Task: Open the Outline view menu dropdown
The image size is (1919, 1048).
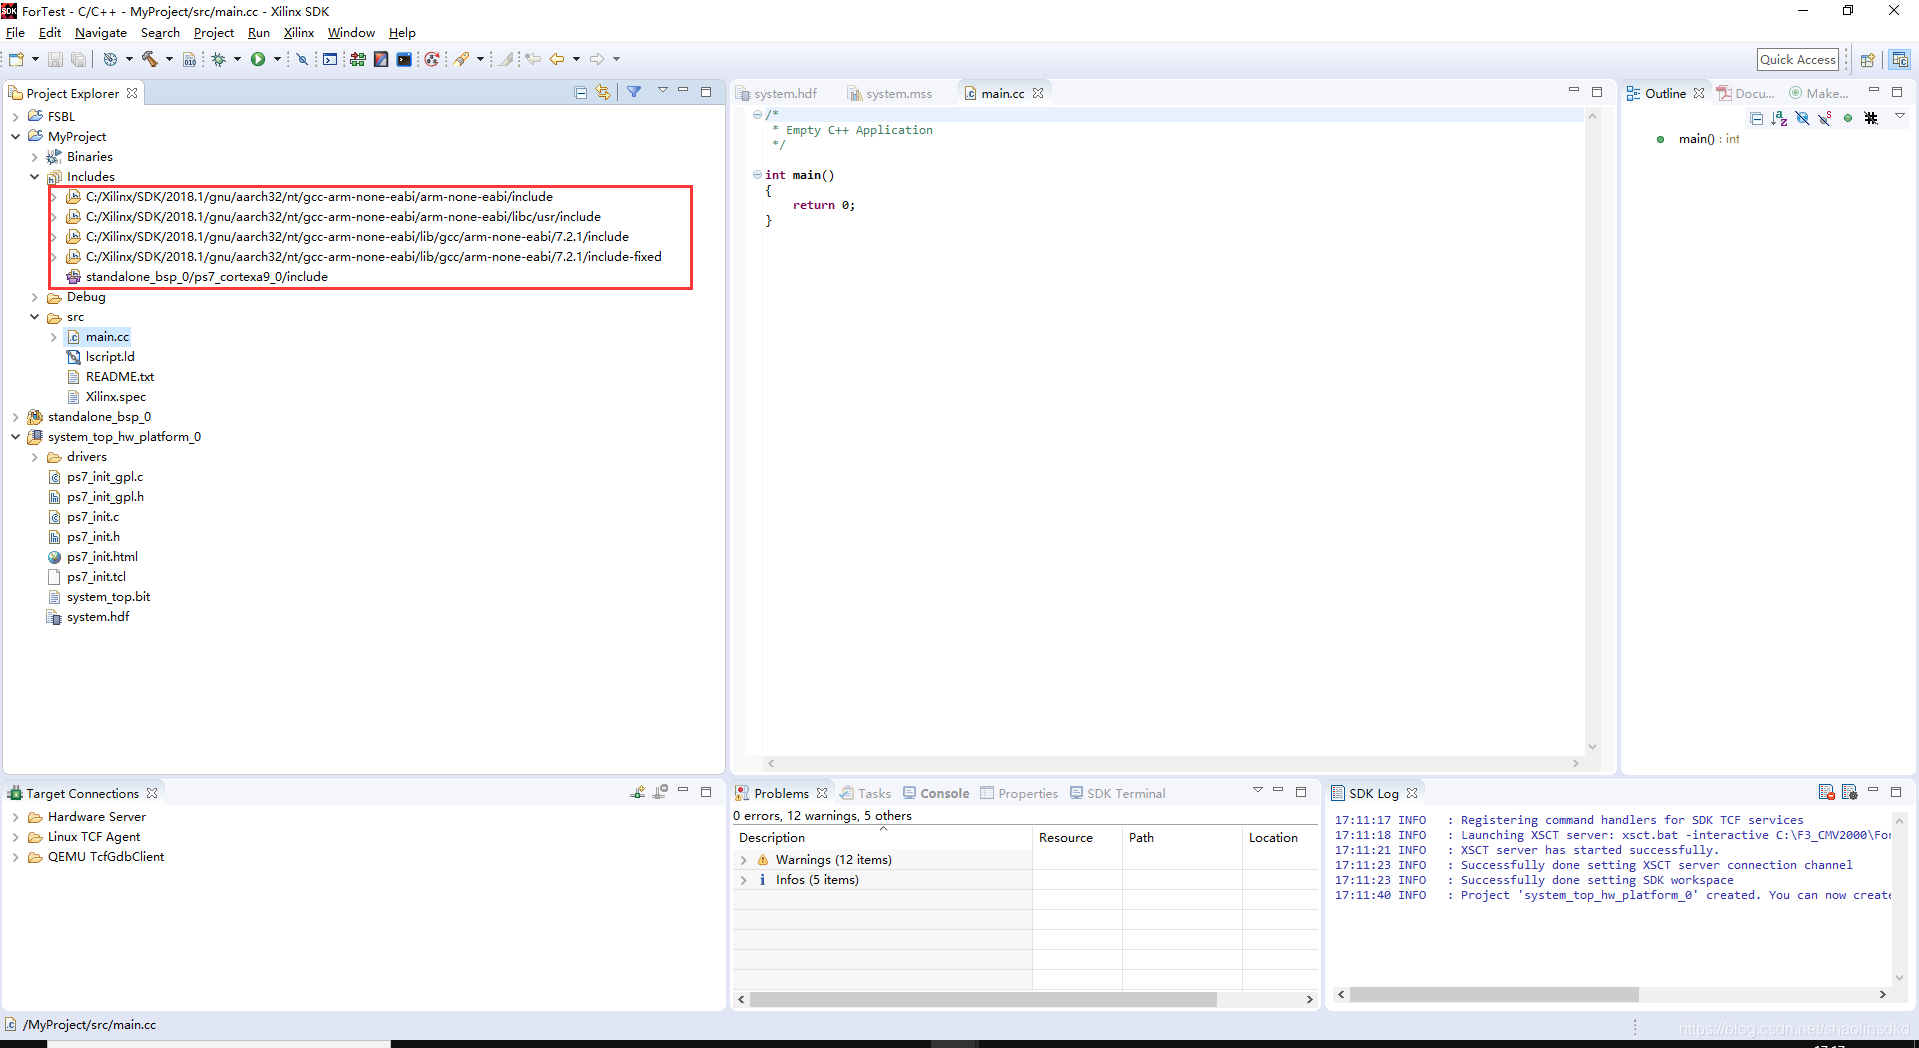Action: [x=1899, y=117]
